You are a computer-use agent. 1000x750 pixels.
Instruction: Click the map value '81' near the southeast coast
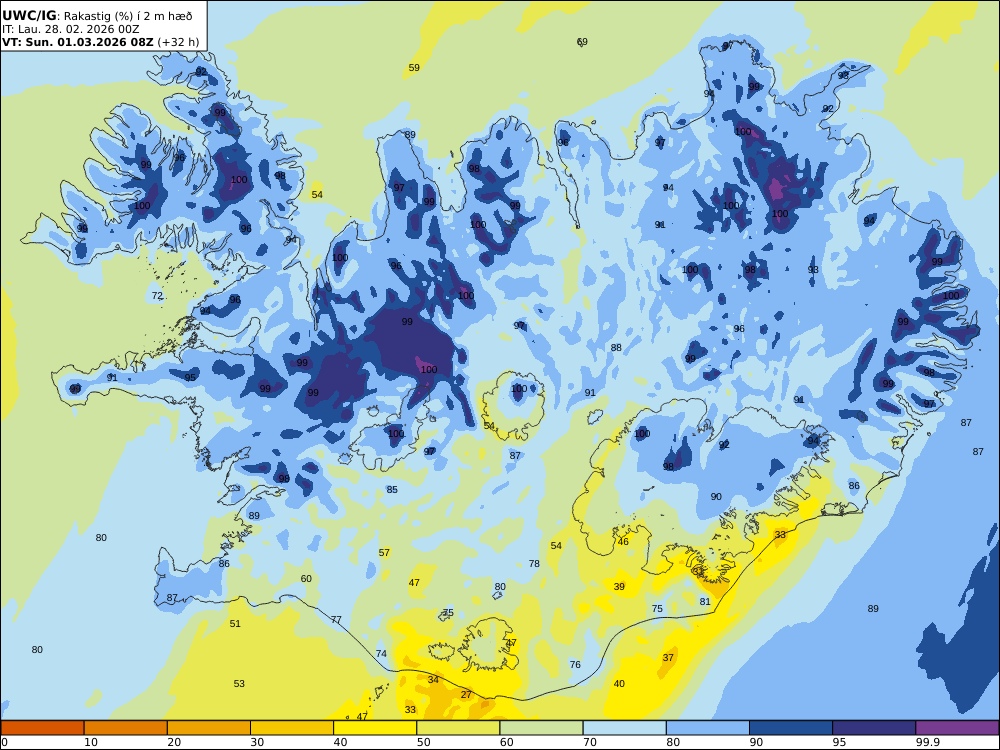coord(705,601)
